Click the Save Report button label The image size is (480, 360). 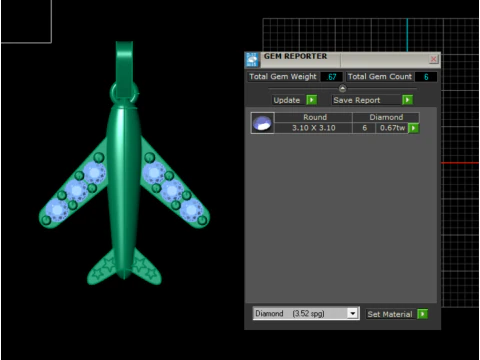(357, 100)
